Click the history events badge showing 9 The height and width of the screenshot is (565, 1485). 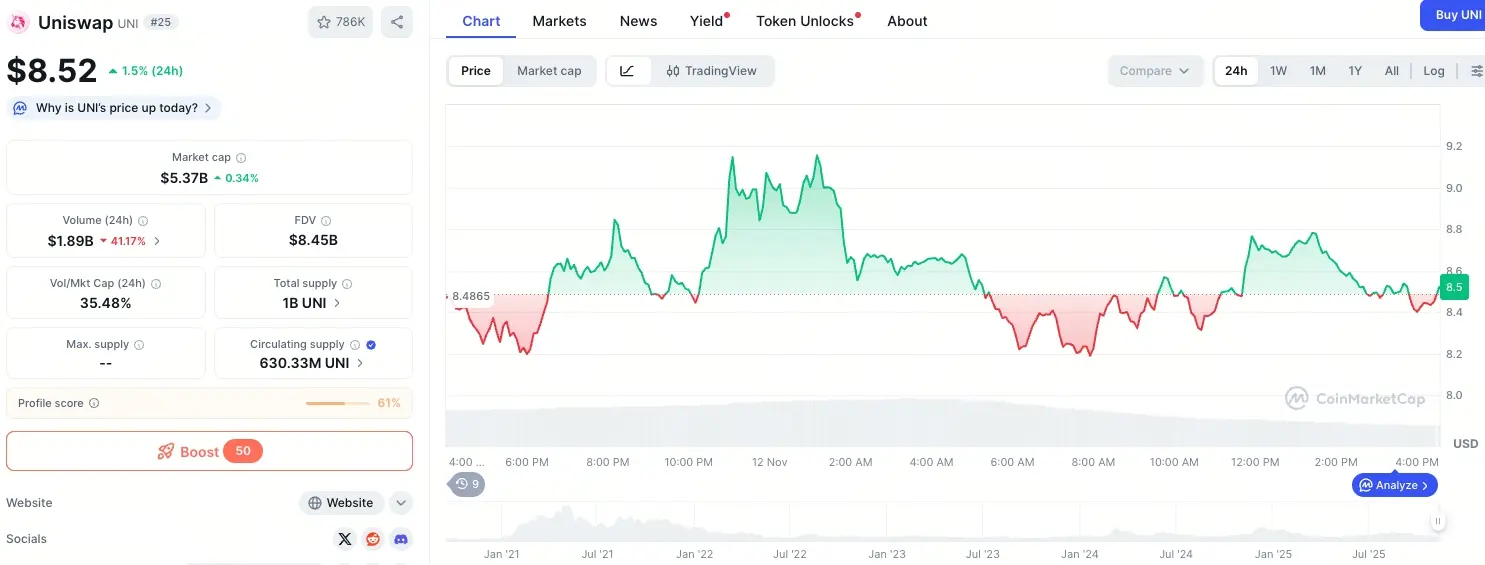(x=466, y=484)
